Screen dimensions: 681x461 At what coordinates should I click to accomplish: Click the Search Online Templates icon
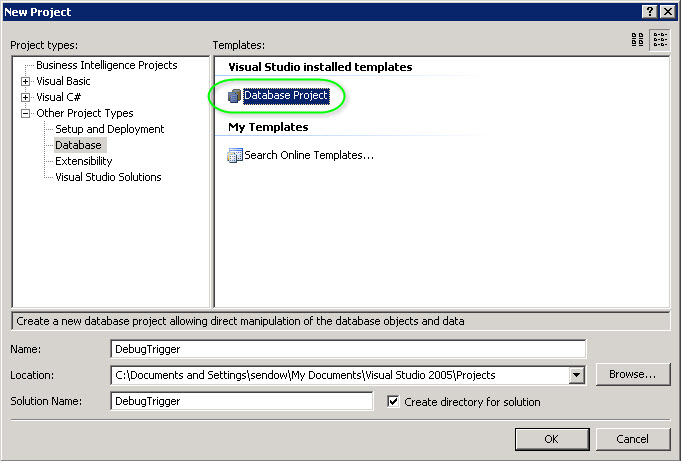click(x=235, y=155)
